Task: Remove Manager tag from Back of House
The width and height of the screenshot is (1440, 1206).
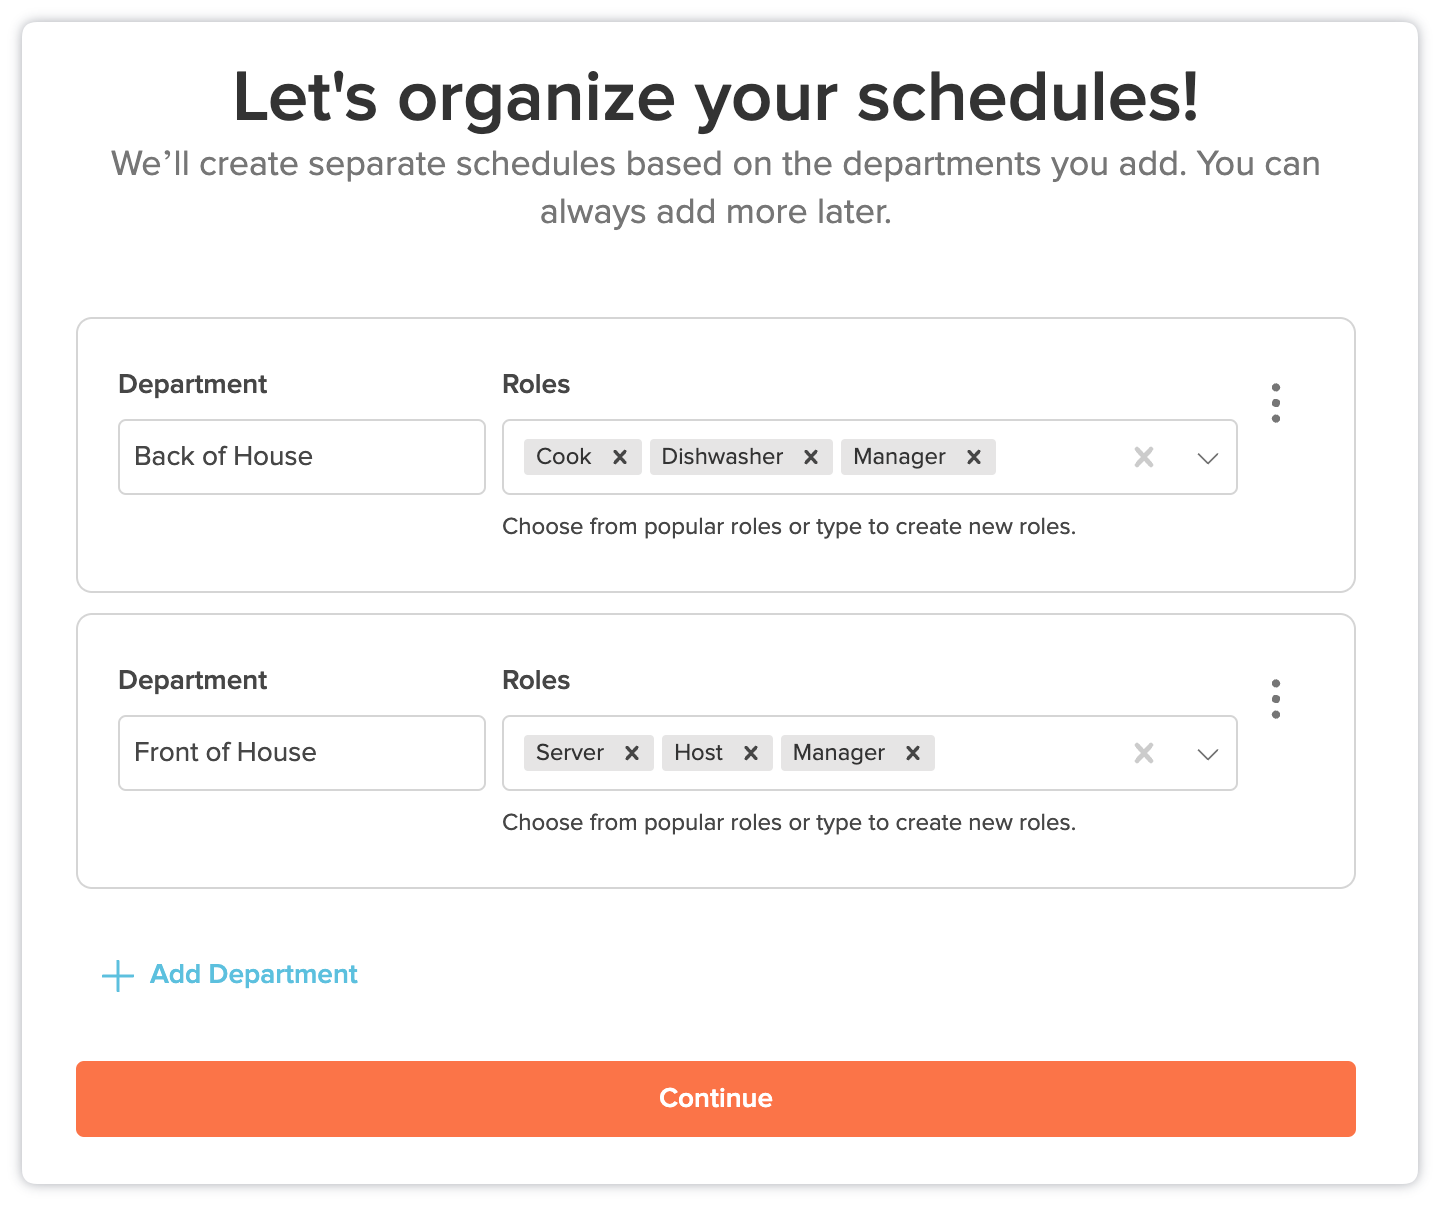Action: (974, 457)
